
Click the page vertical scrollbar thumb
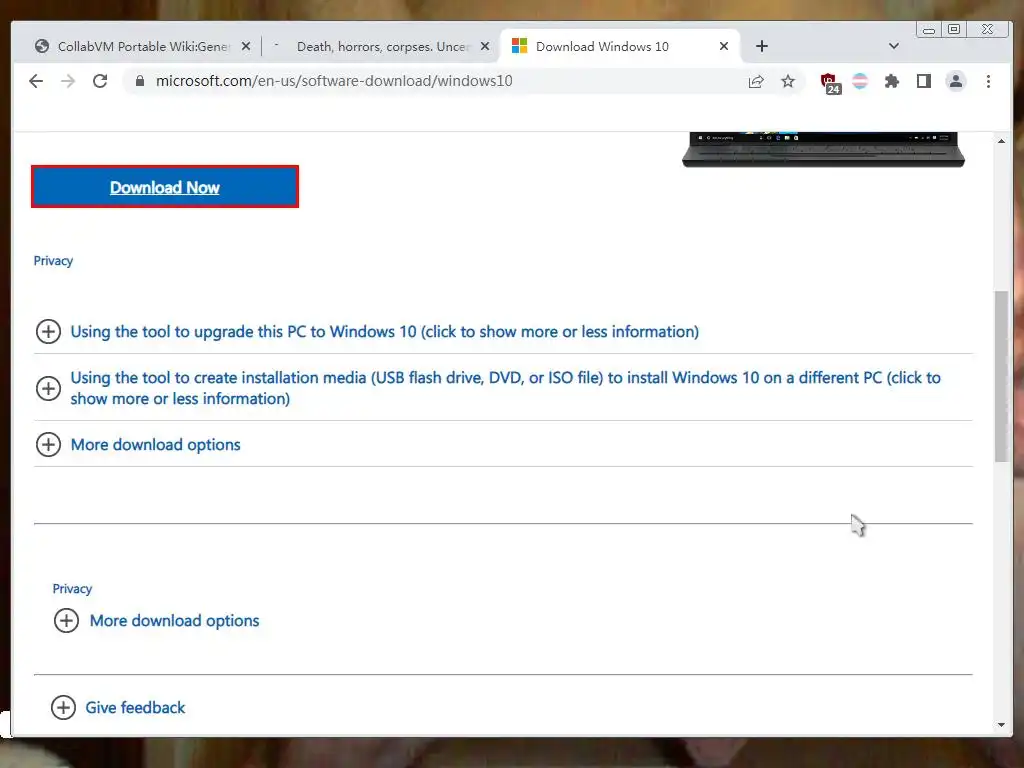click(1001, 376)
